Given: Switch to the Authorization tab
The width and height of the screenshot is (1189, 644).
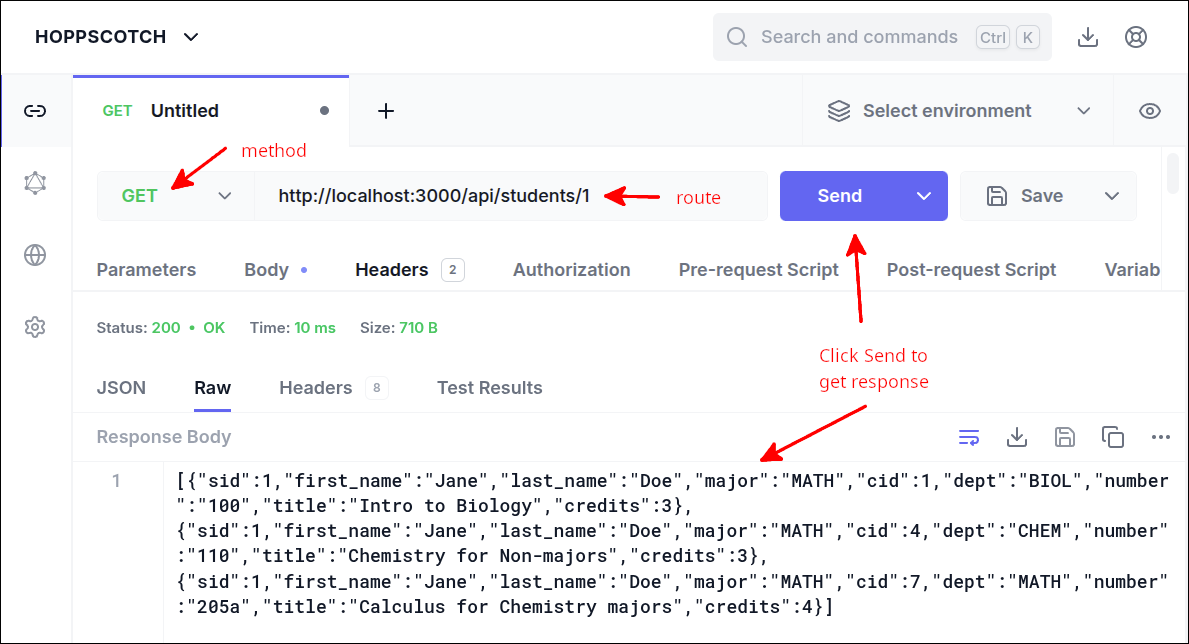Looking at the screenshot, I should coord(571,270).
